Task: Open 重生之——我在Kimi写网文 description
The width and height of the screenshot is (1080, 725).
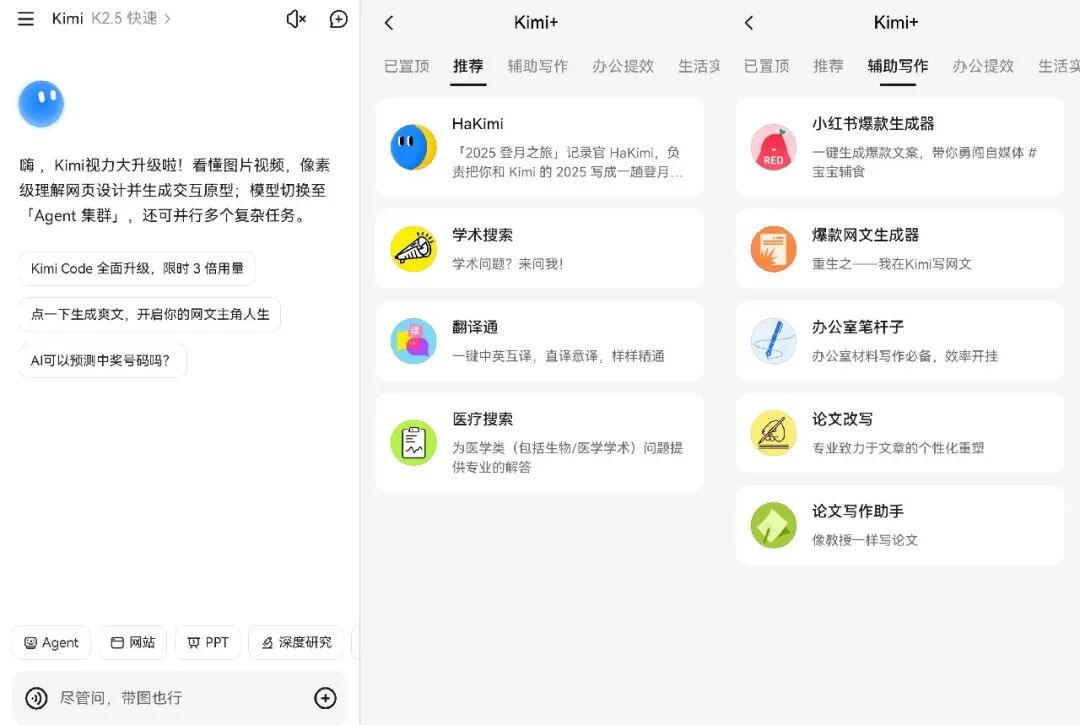Action: coord(891,264)
